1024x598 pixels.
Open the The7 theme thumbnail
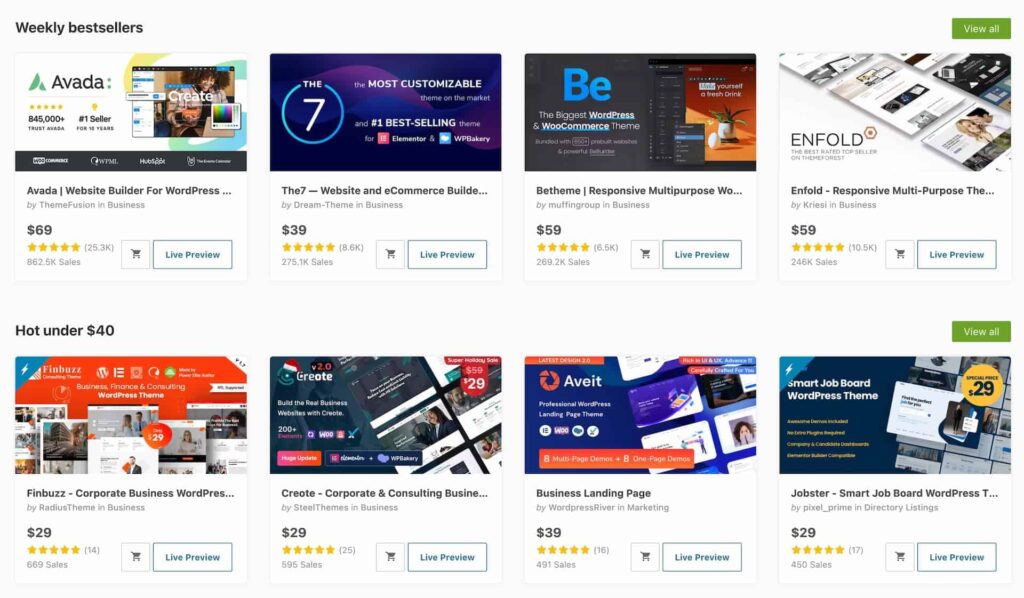385,112
